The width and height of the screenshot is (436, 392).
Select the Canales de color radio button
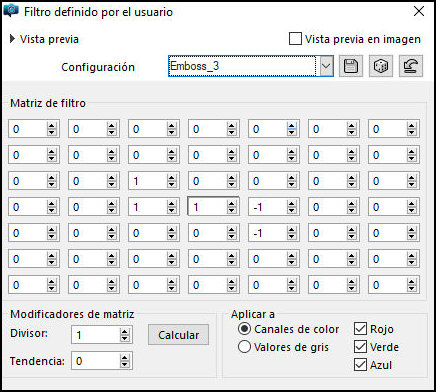point(244,329)
